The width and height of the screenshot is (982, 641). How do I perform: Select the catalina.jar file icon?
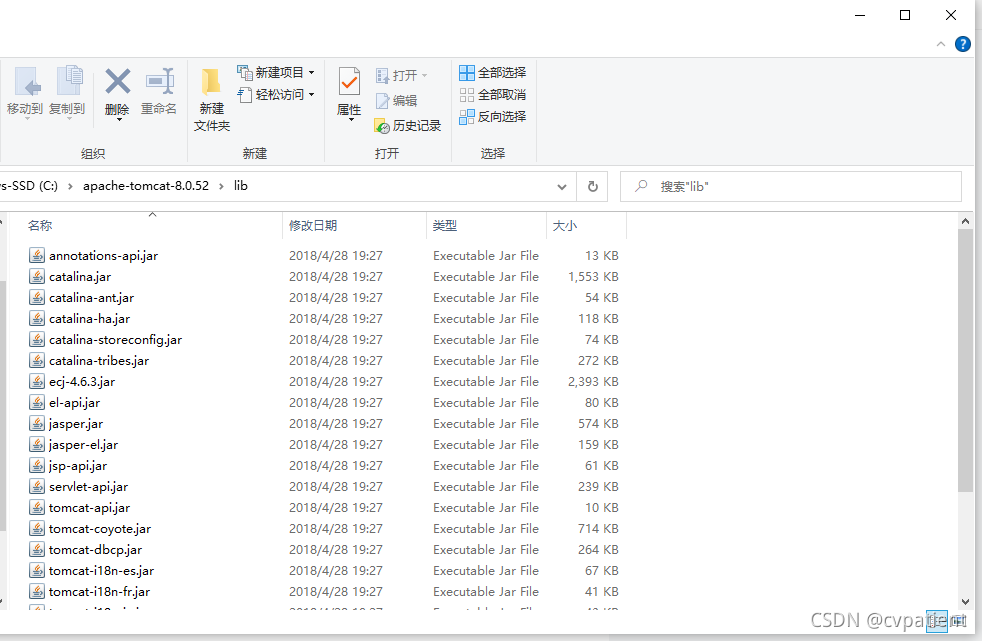click(x=37, y=277)
